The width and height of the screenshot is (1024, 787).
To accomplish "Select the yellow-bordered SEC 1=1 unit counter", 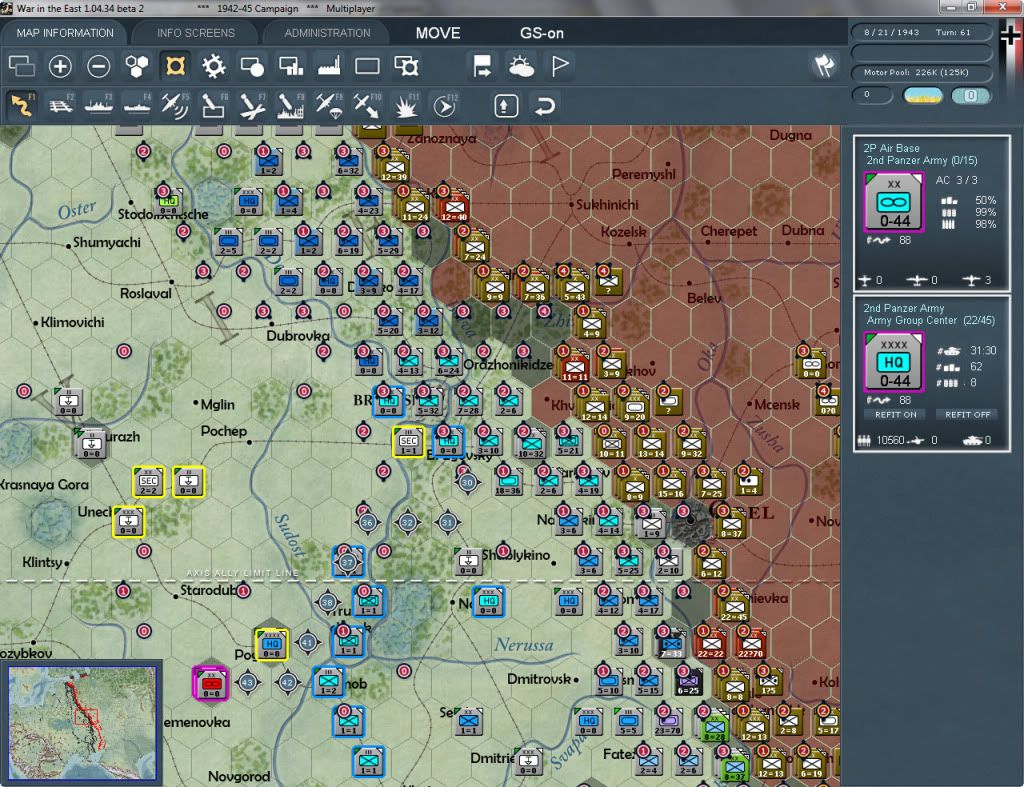I will click(x=409, y=442).
